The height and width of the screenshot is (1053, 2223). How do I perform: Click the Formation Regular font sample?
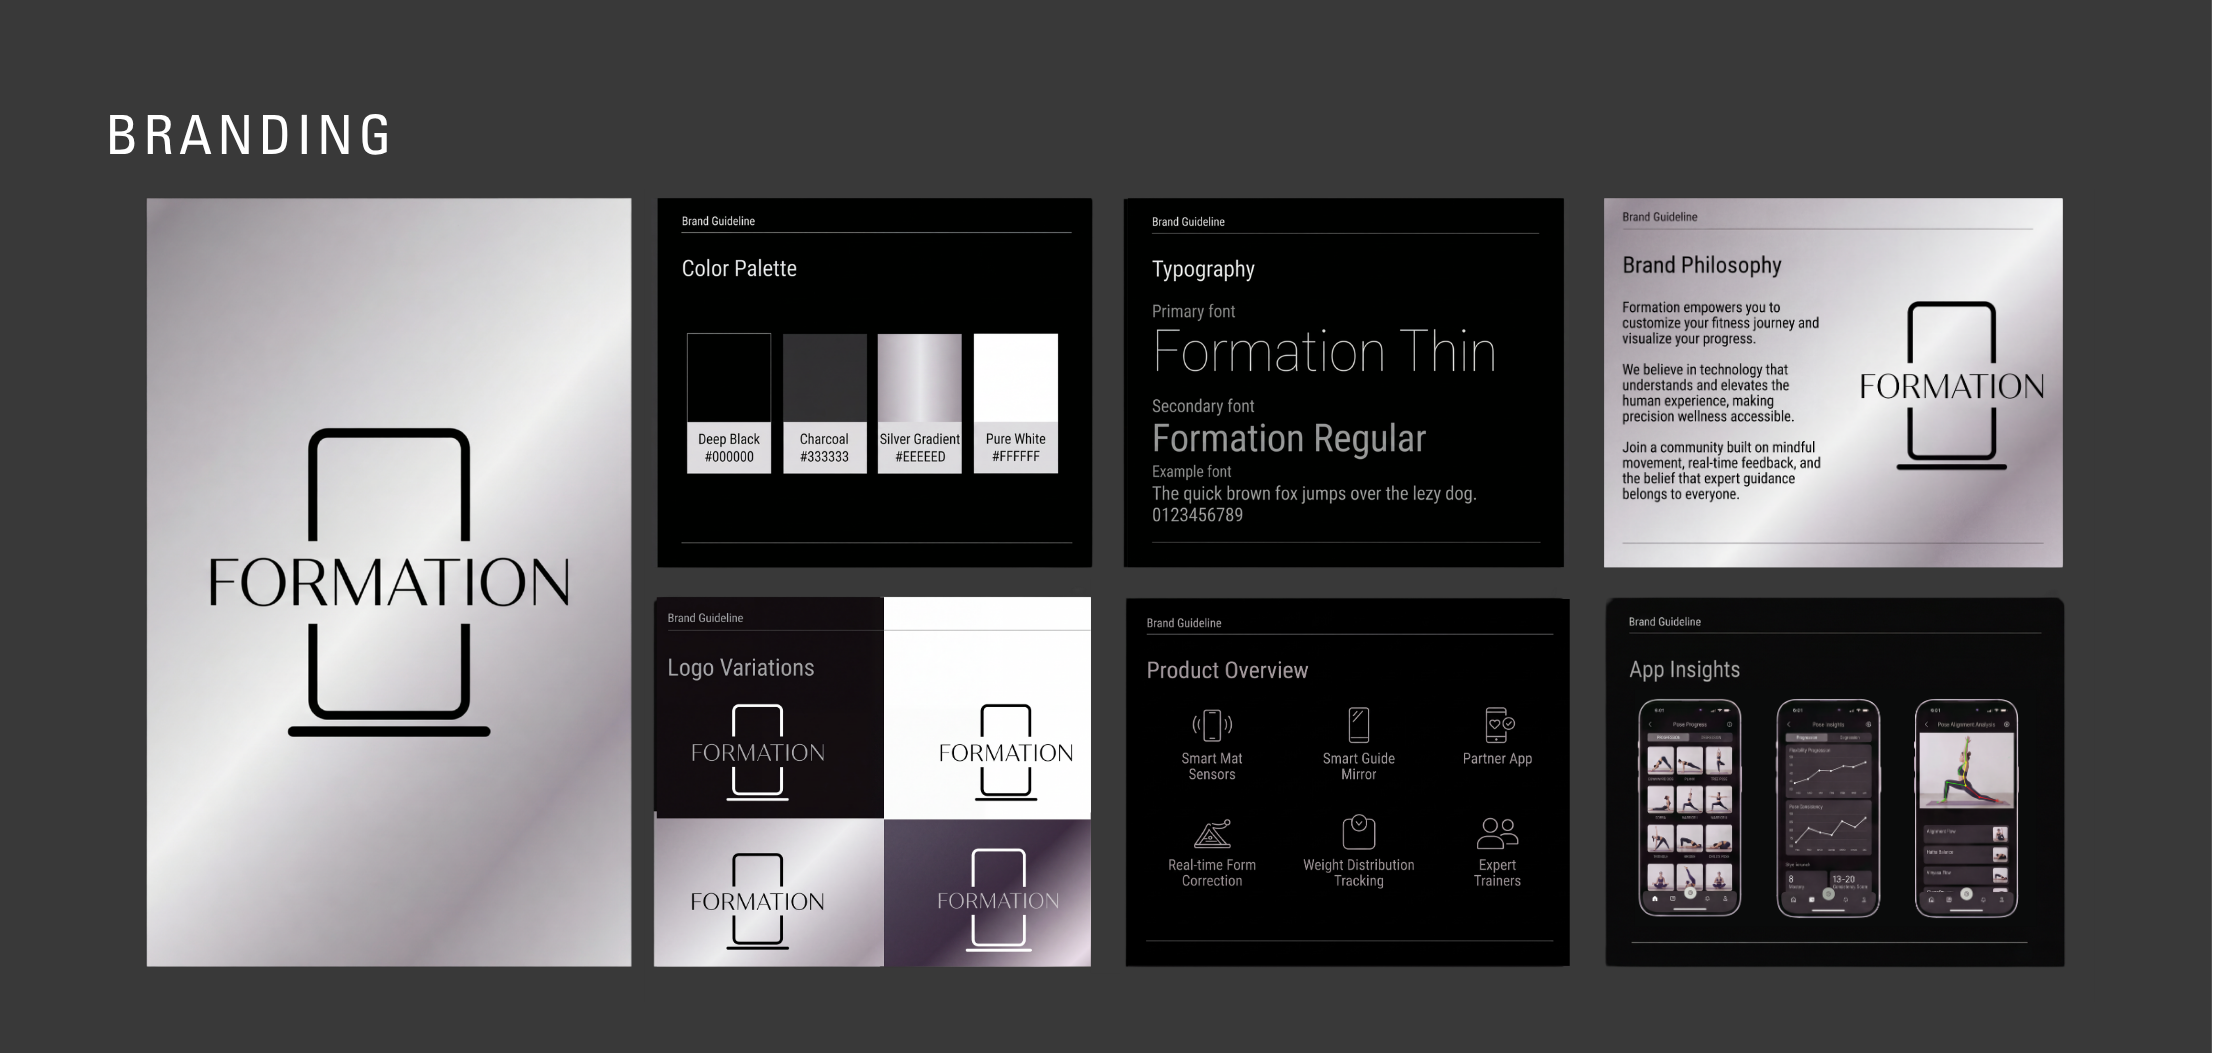coord(1289,438)
